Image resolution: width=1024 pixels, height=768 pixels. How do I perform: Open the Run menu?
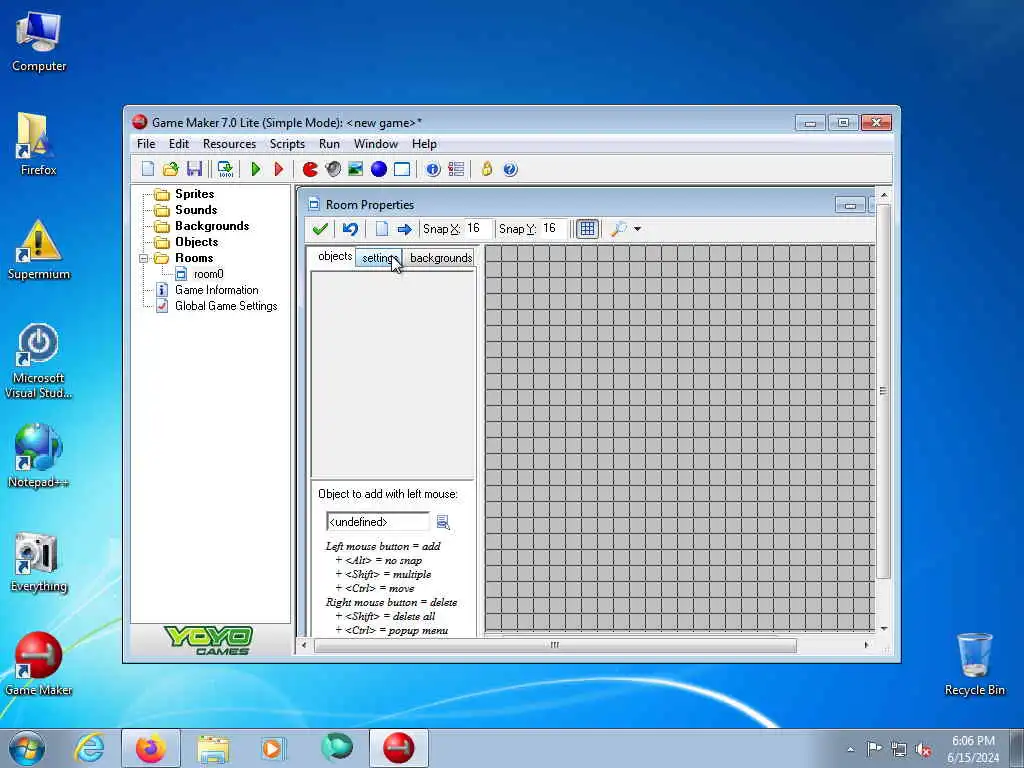329,144
